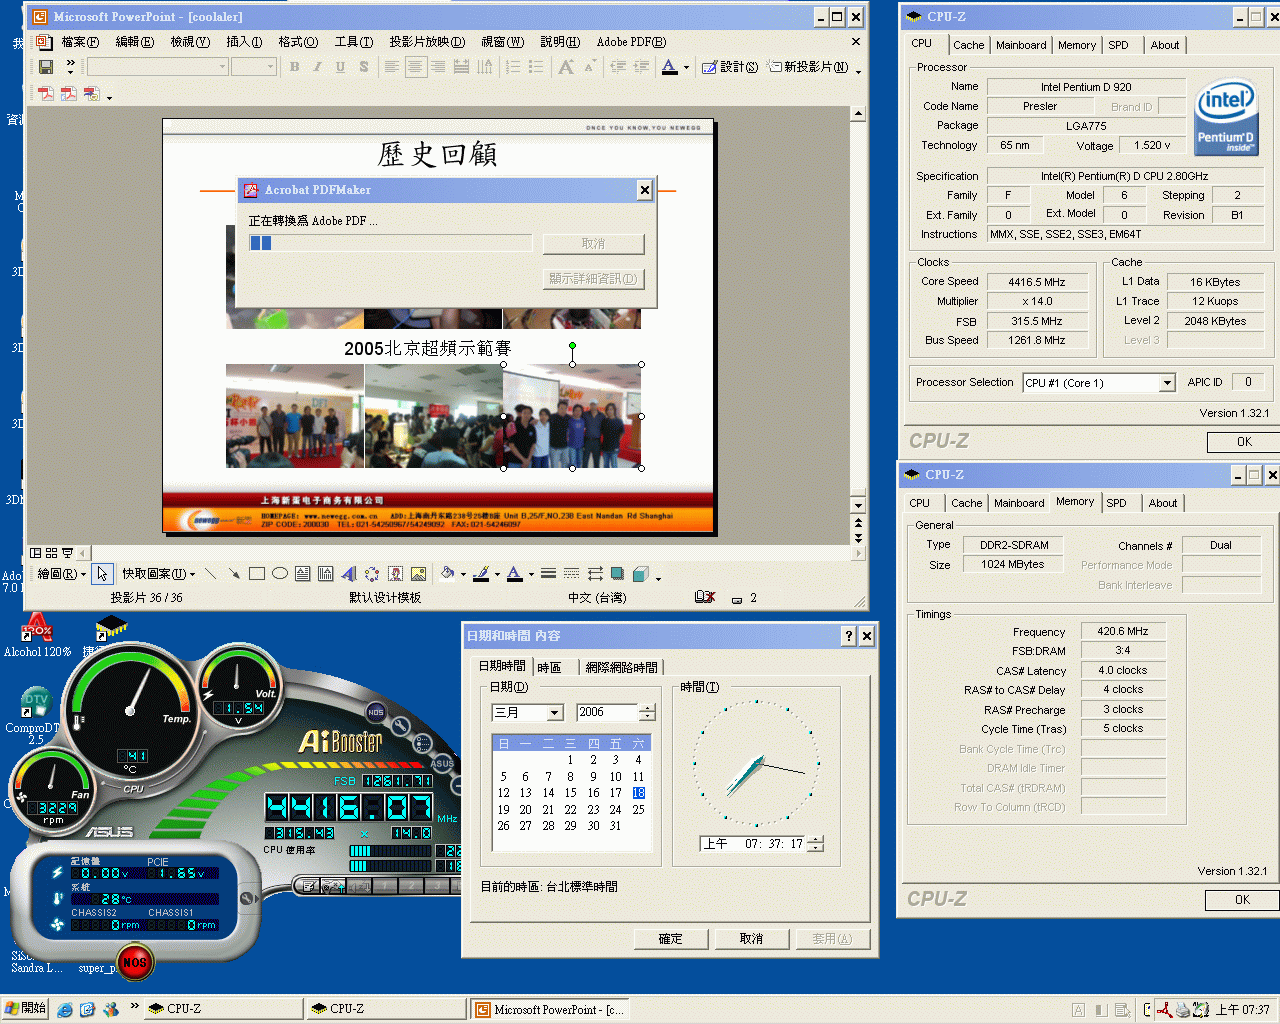The height and width of the screenshot is (1024, 1280).
Task: Switch to Mainboard tab in top CPU-Z
Action: [x=1021, y=45]
